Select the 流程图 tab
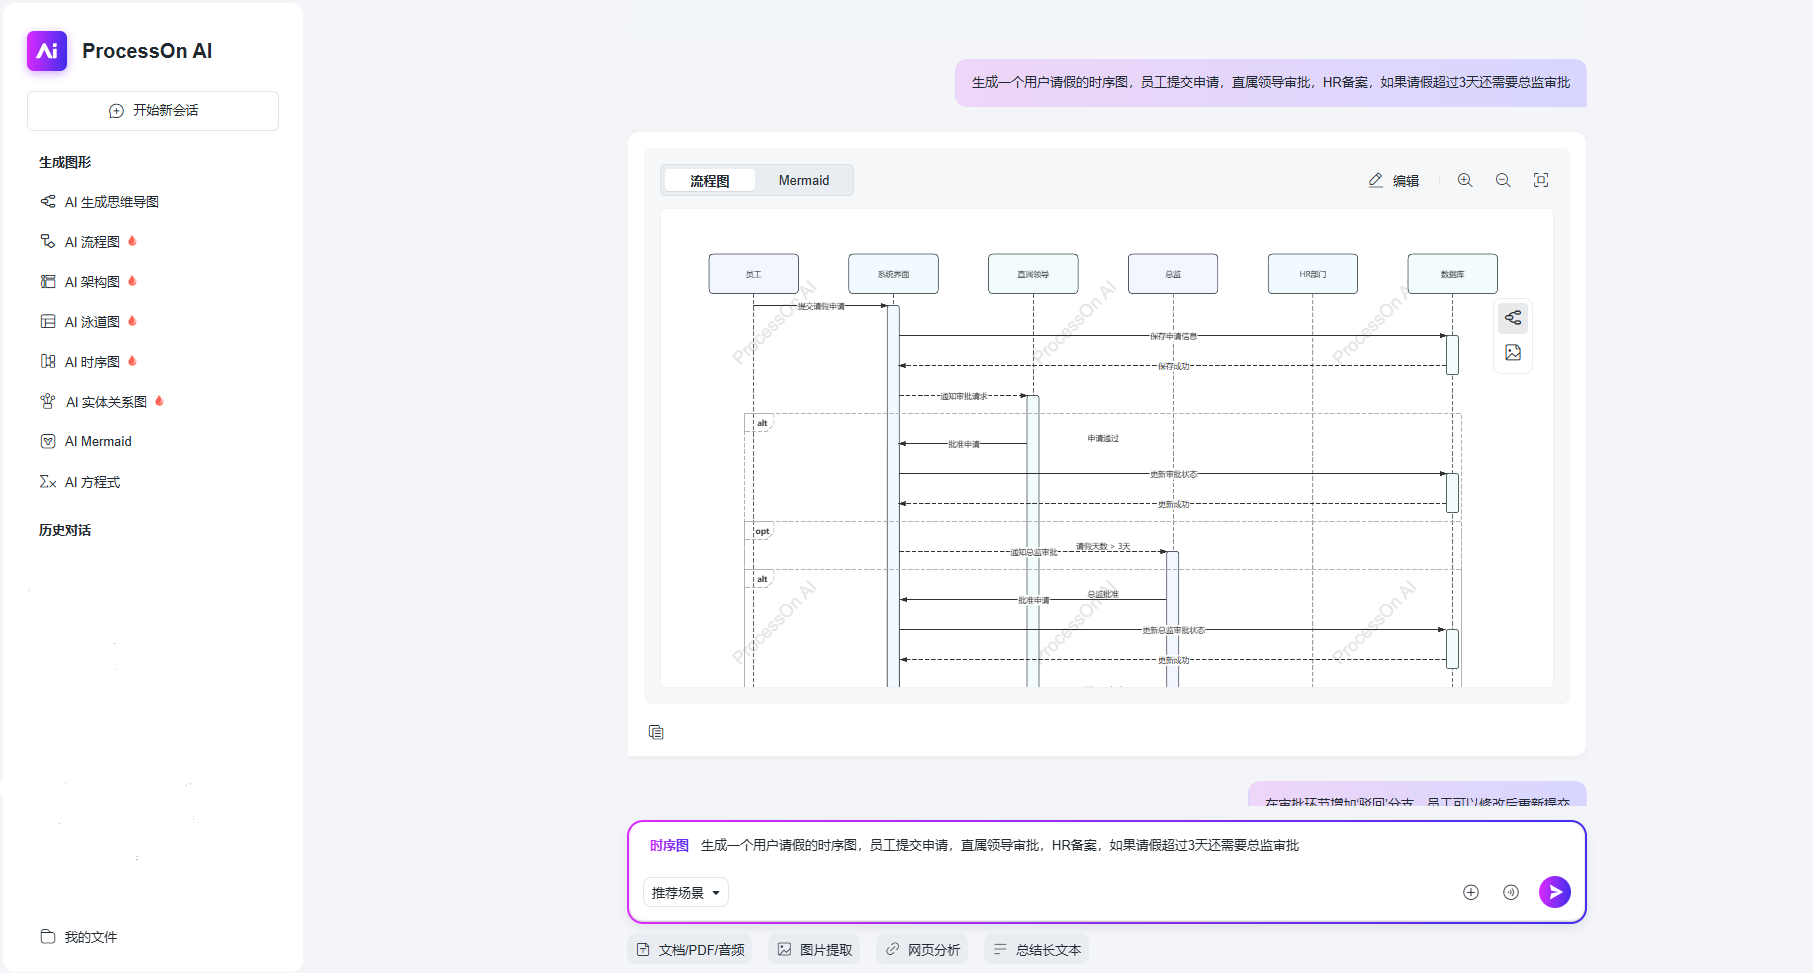1813x973 pixels. pos(709,180)
